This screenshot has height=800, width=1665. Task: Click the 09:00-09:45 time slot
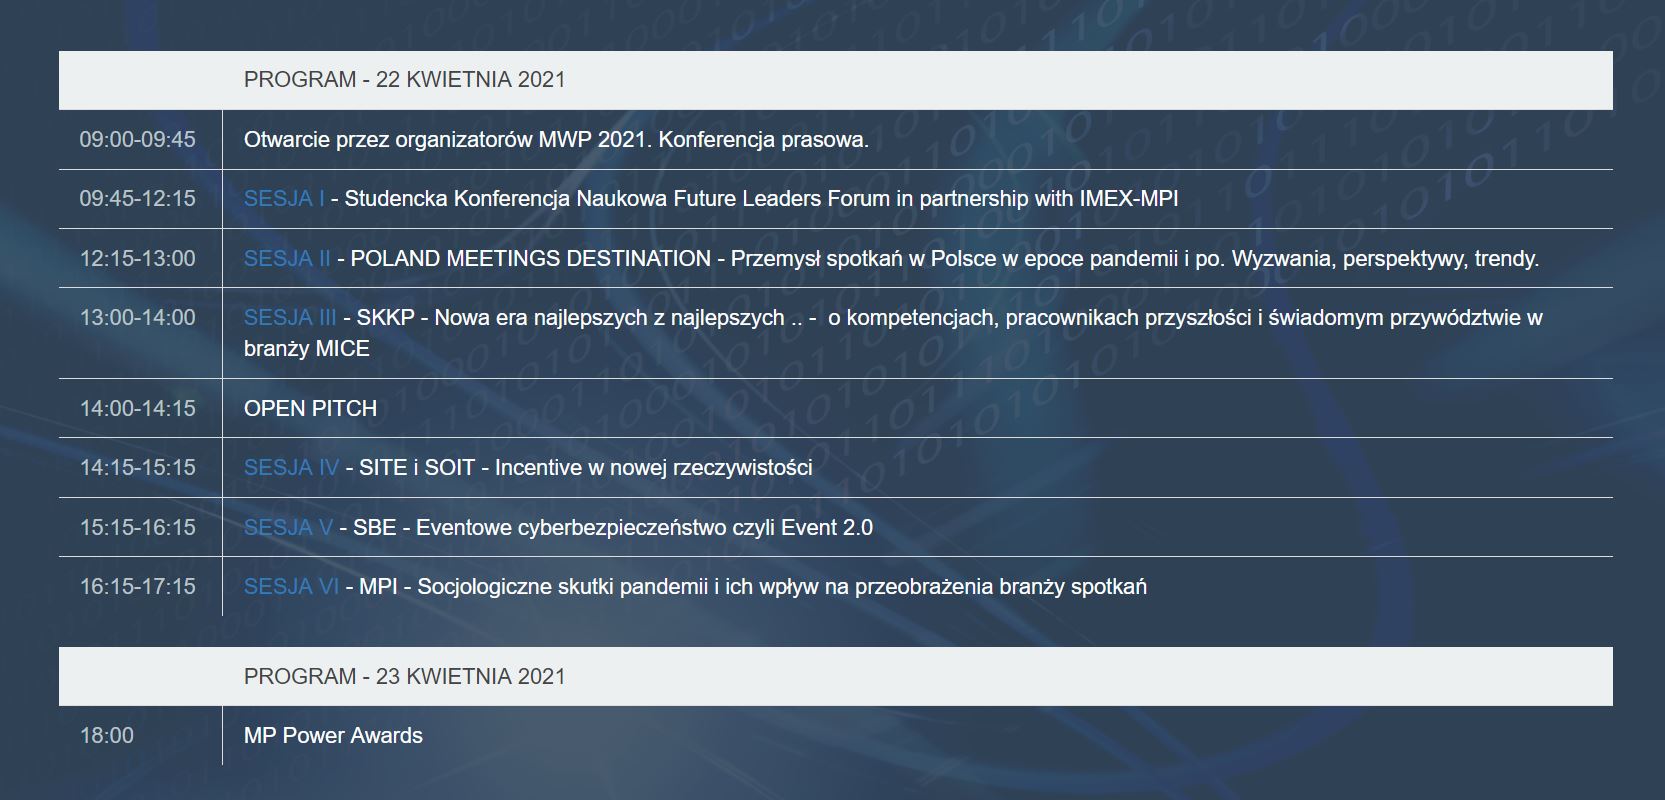(138, 140)
